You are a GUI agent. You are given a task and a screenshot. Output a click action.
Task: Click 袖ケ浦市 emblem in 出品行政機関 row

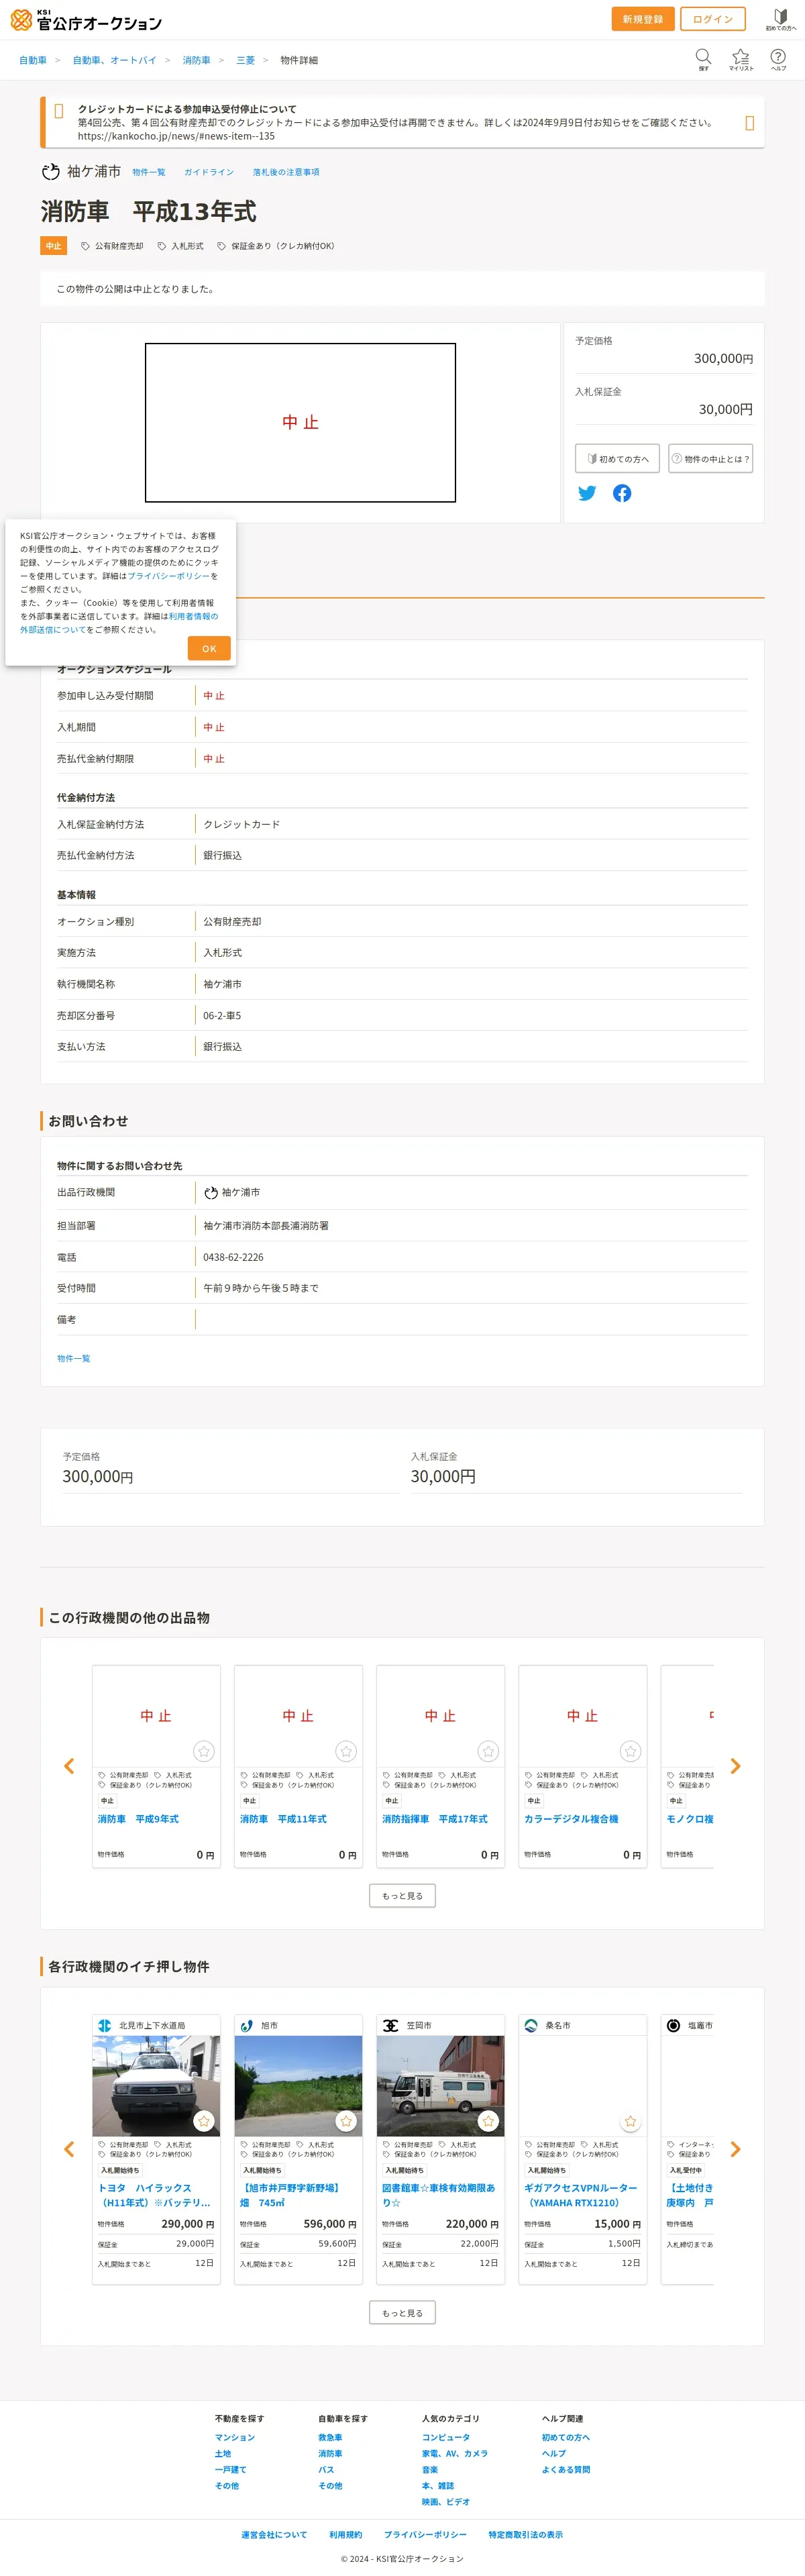(x=211, y=1193)
